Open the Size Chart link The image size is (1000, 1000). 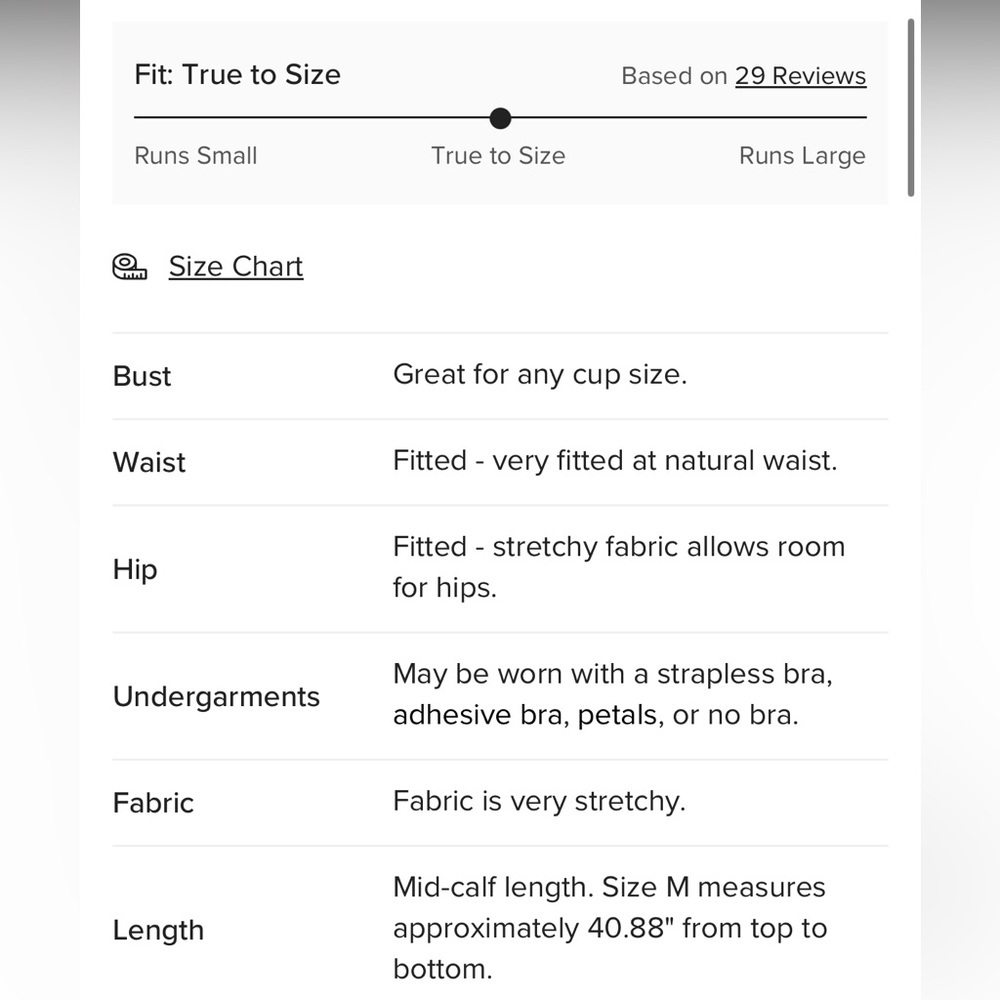click(236, 266)
